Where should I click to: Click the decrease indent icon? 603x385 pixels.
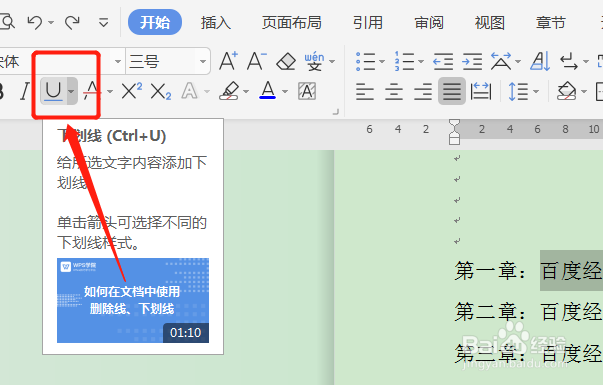tap(443, 61)
